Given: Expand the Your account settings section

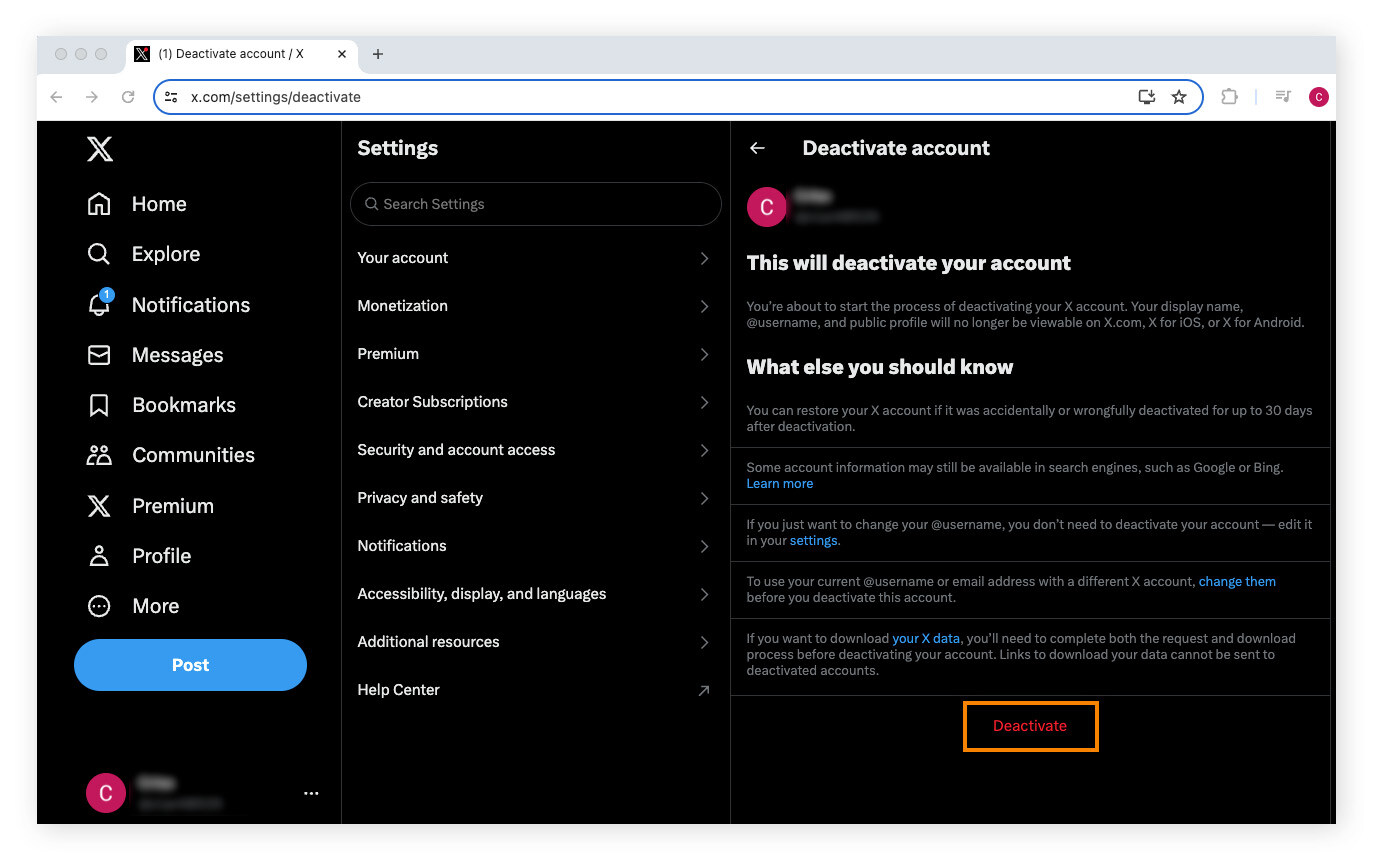Looking at the screenshot, I should tap(535, 257).
